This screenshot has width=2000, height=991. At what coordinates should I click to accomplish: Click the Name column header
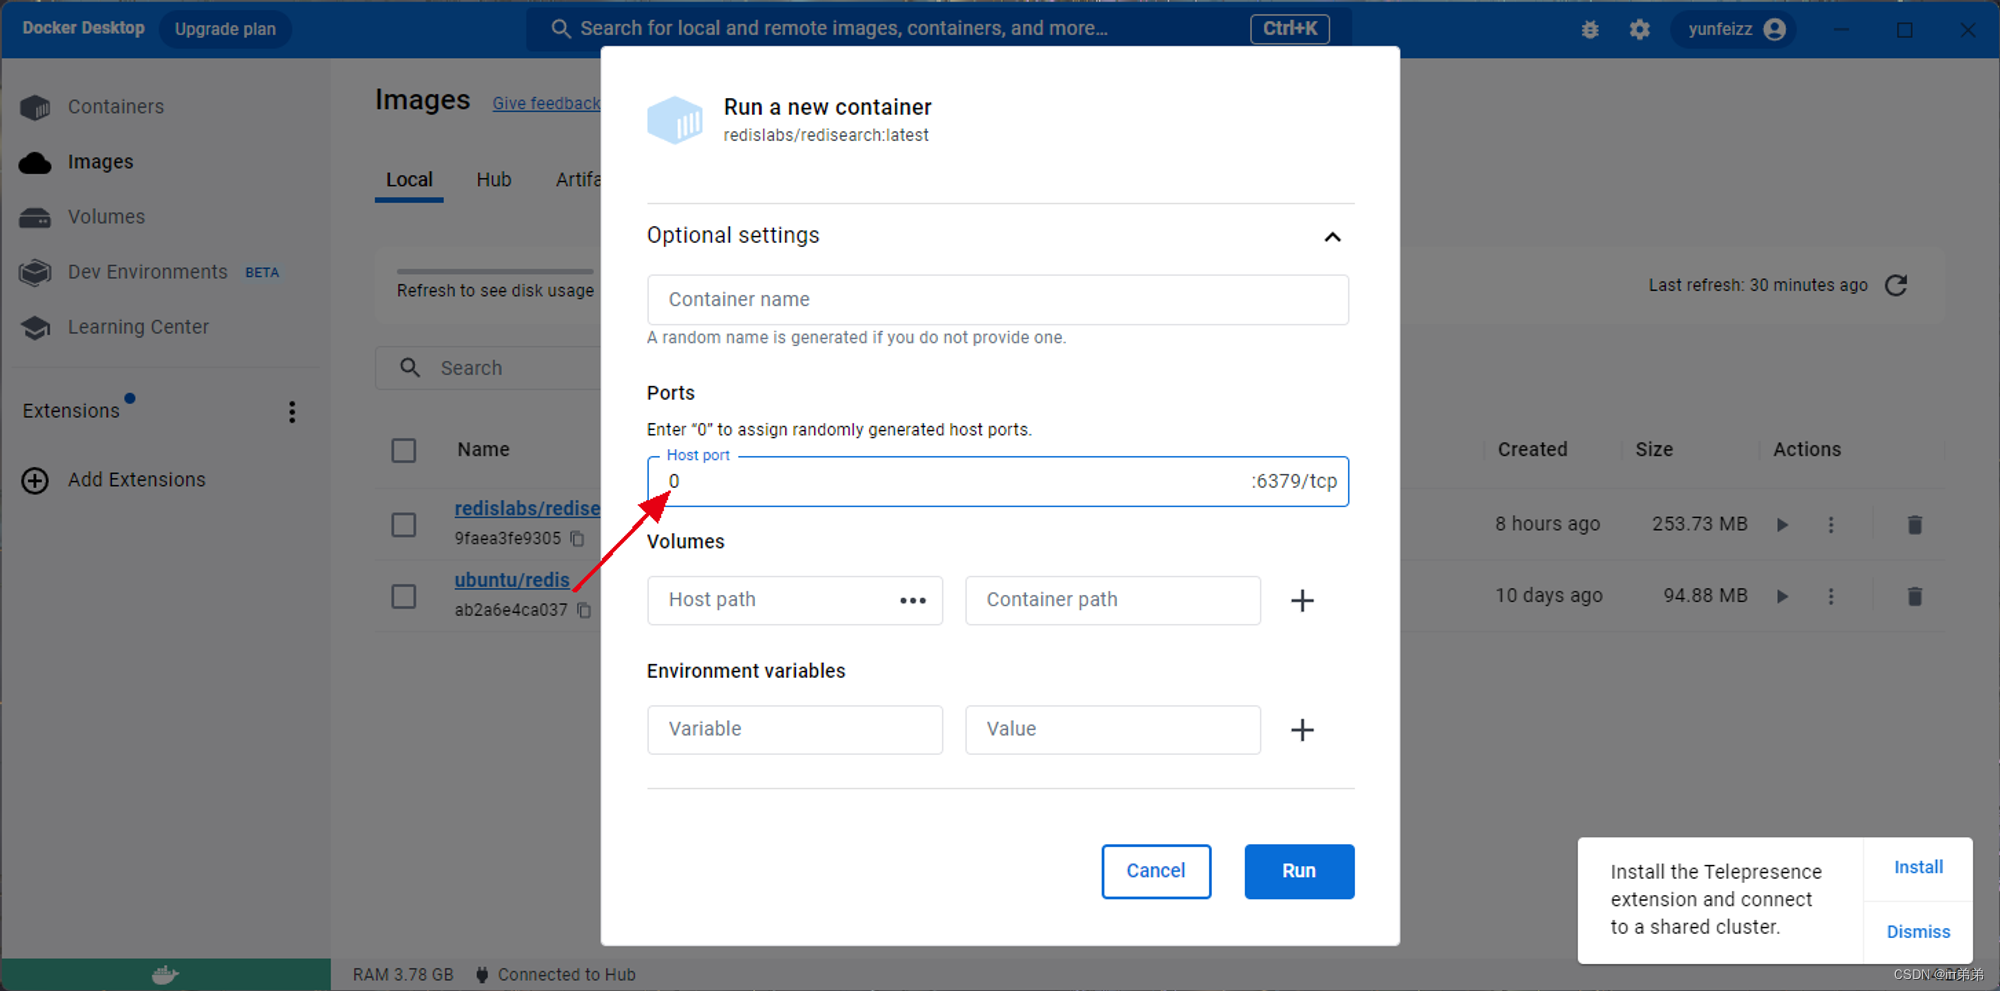click(483, 450)
